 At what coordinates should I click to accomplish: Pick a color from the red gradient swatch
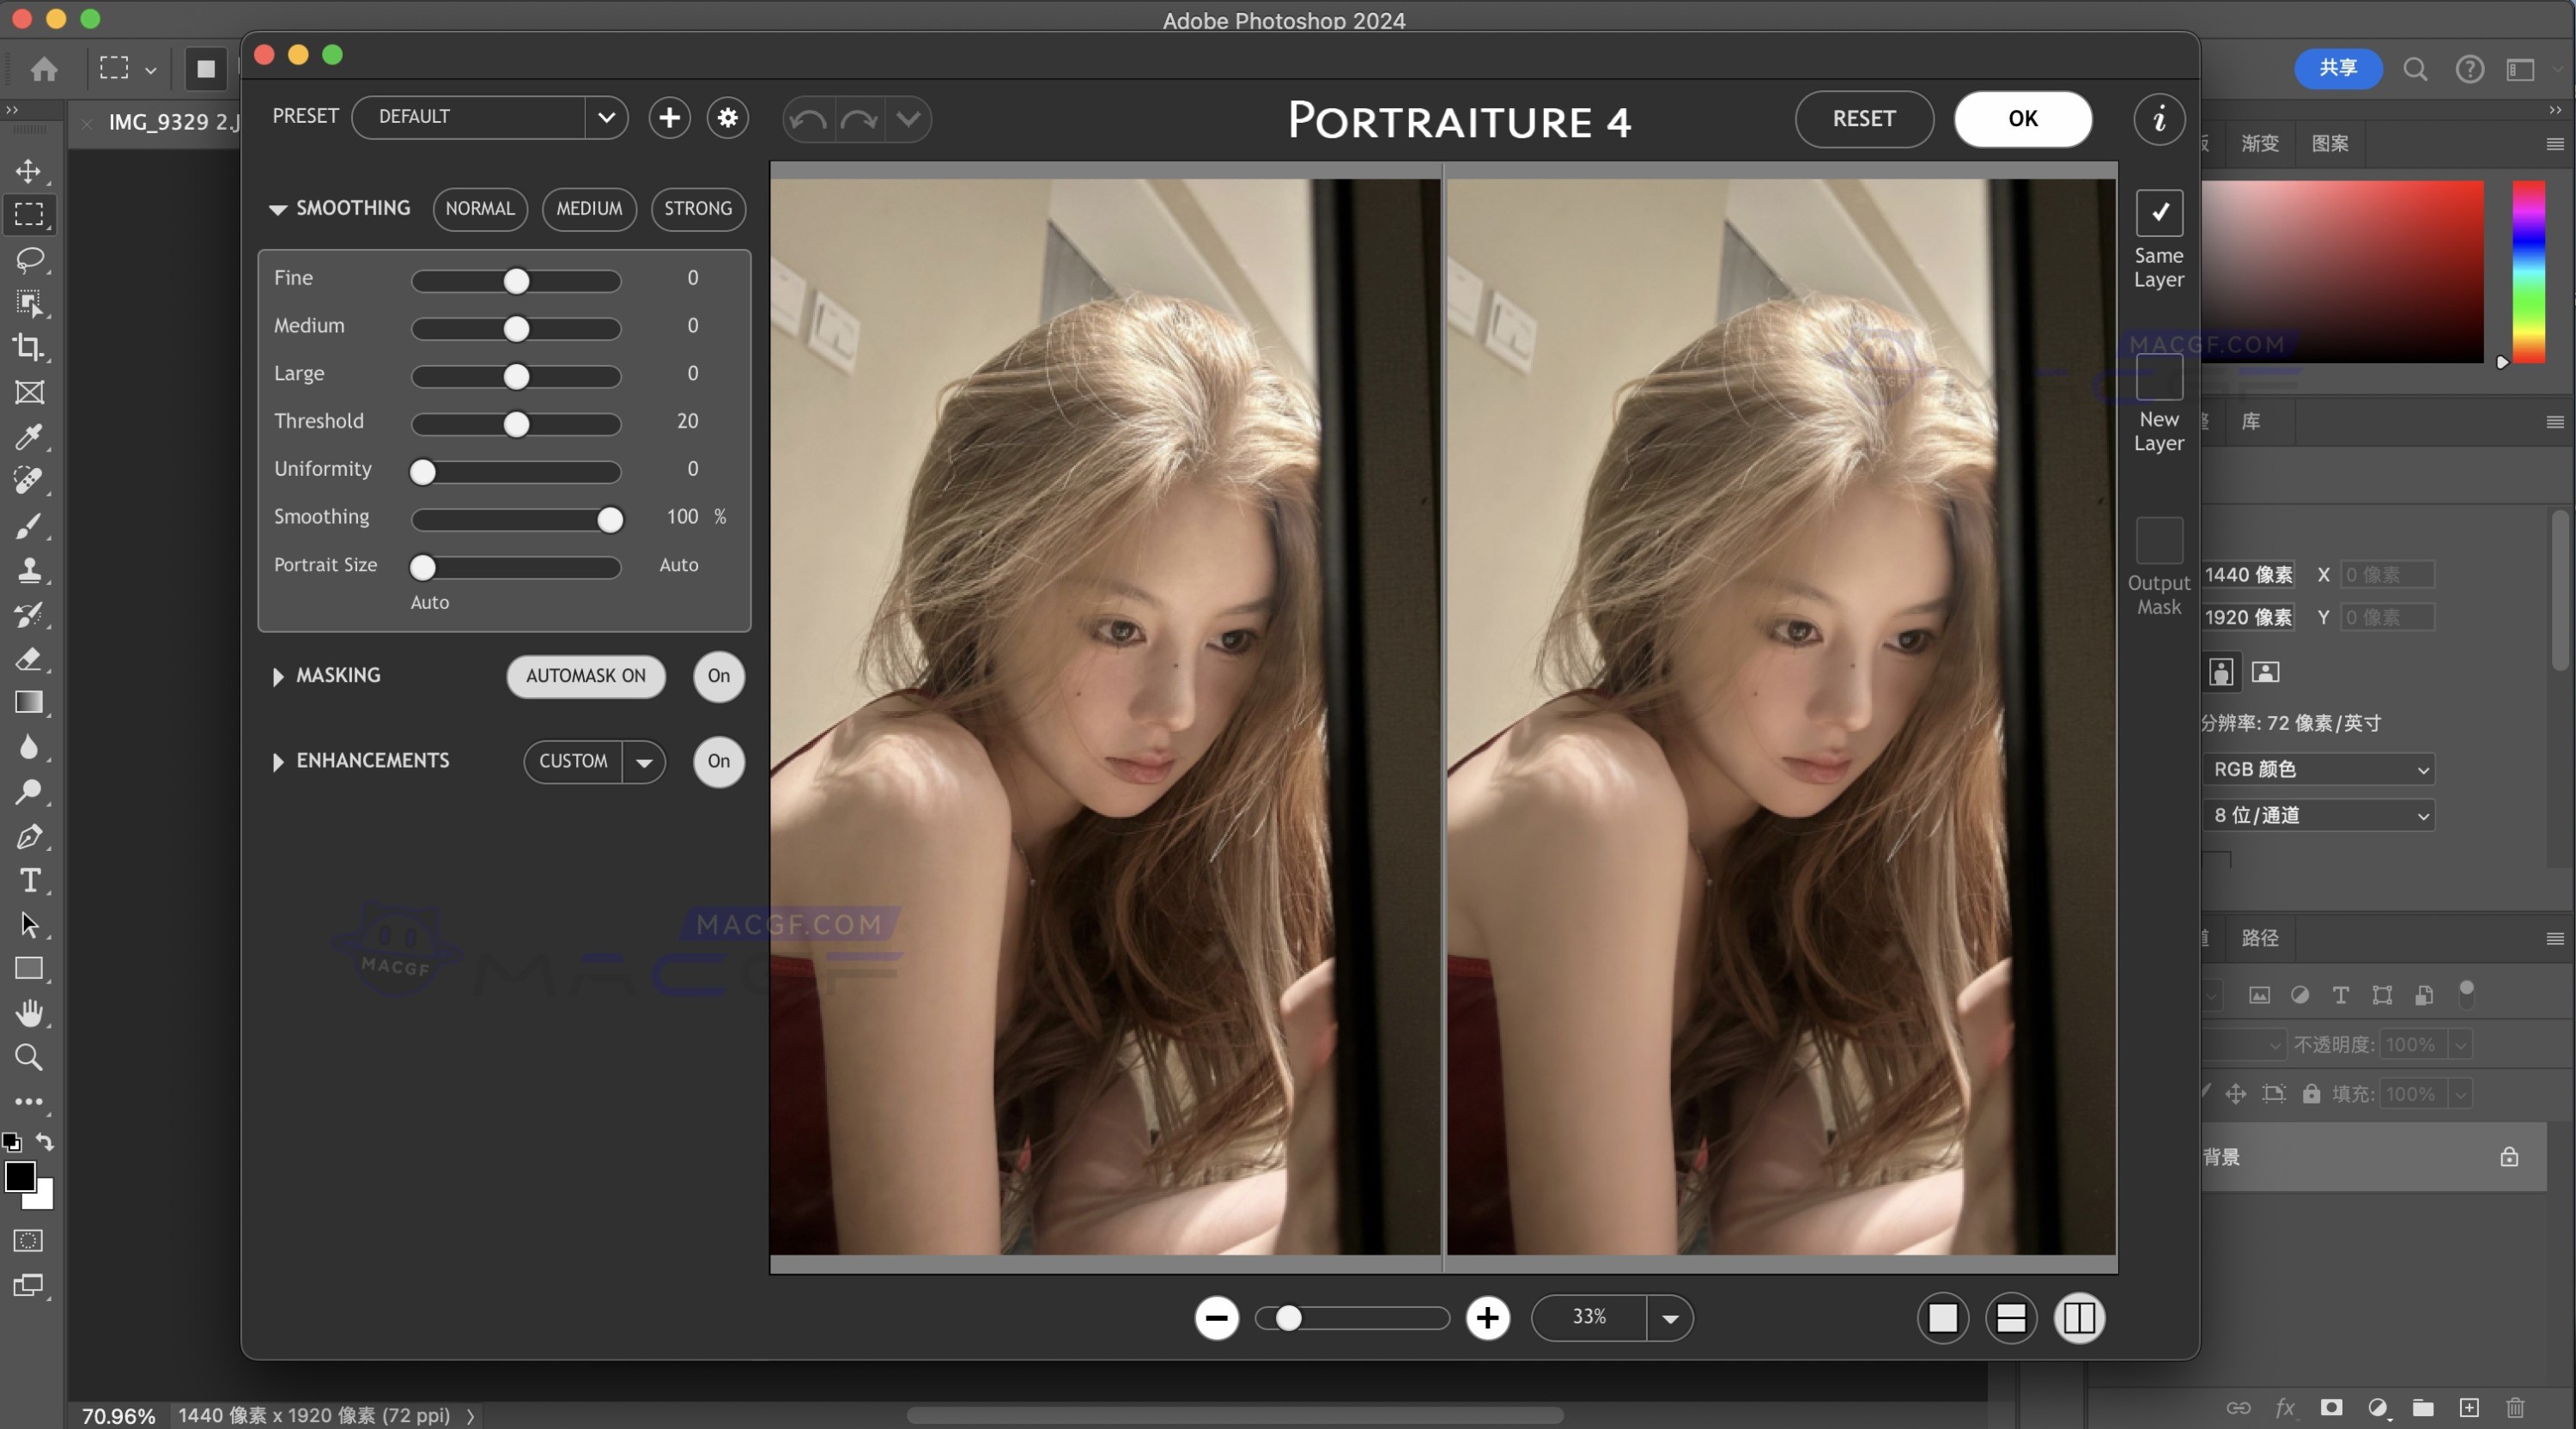[x=2345, y=273]
